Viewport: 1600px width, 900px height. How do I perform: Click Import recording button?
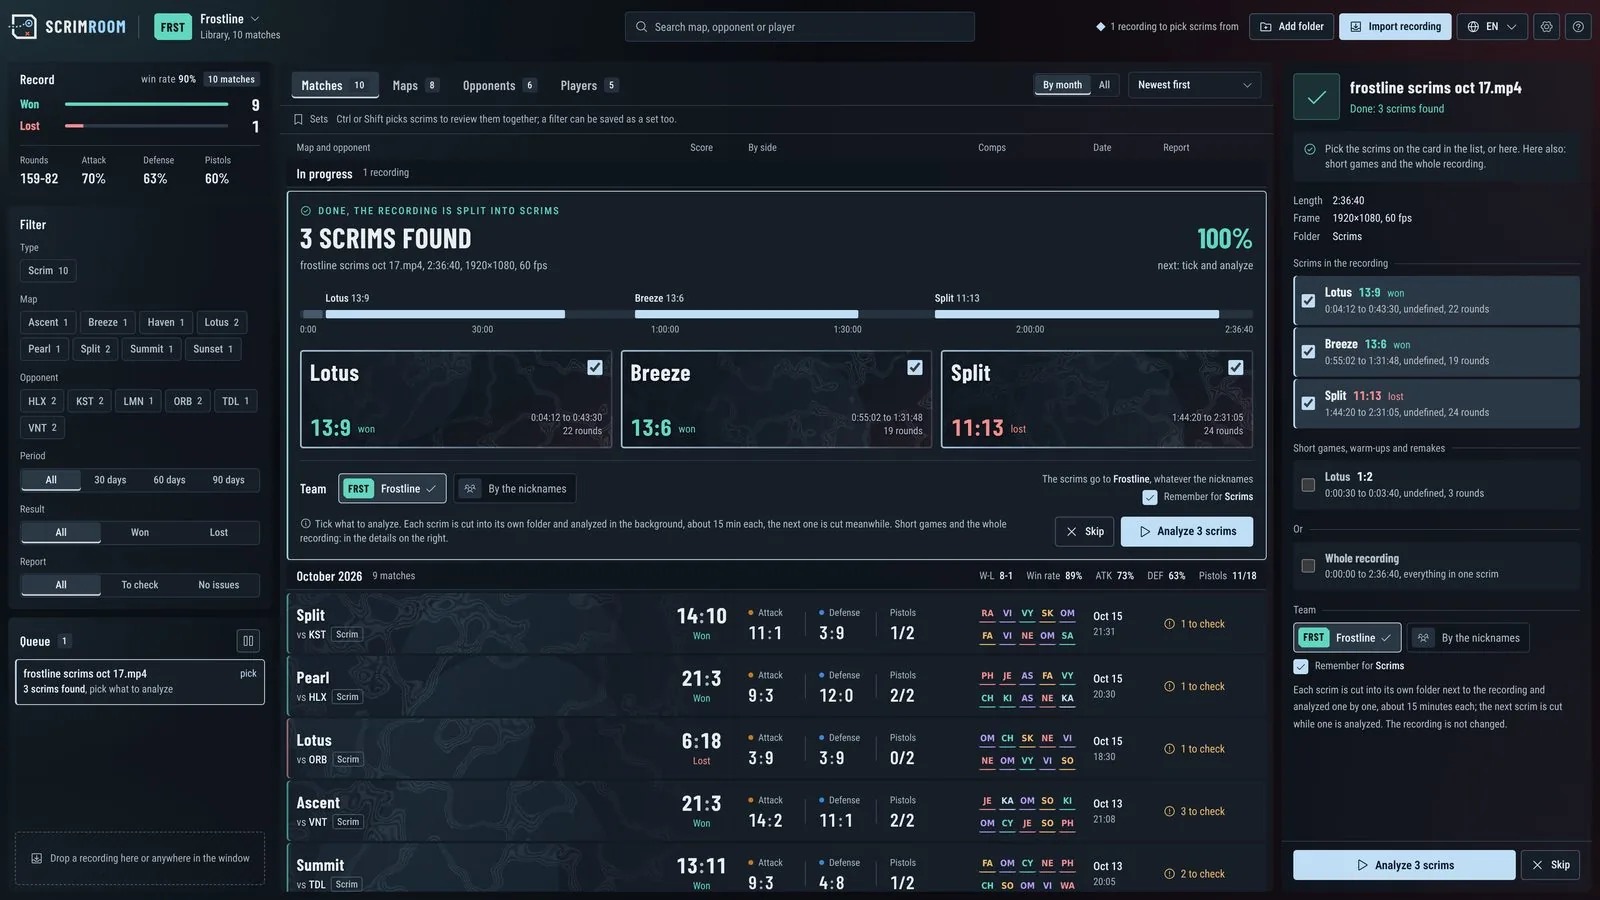(x=1395, y=27)
